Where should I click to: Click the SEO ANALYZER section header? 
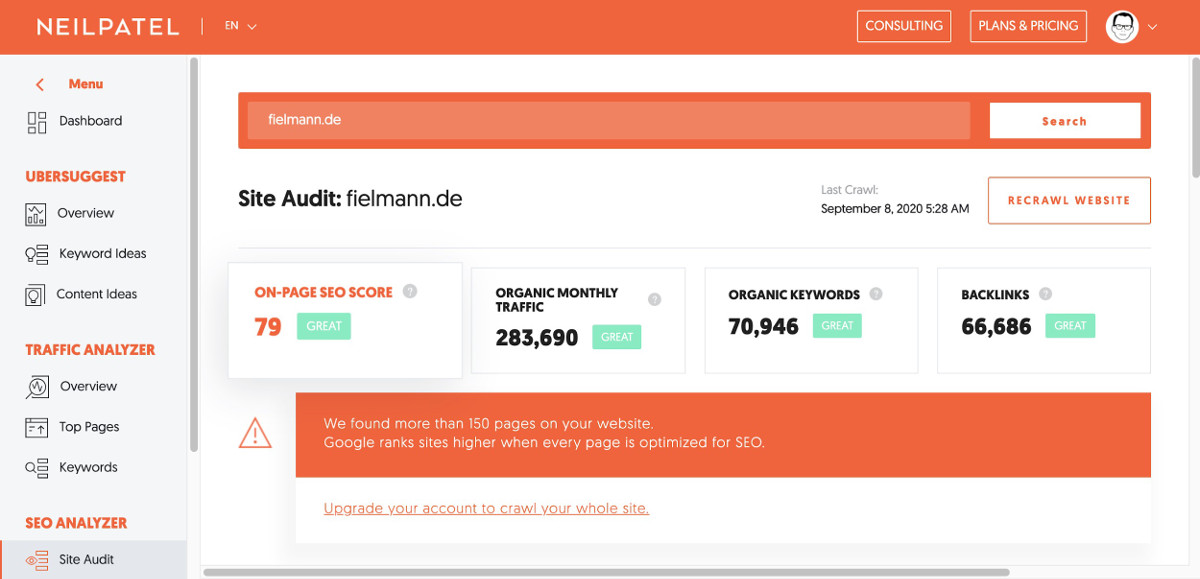pyautogui.click(x=76, y=523)
